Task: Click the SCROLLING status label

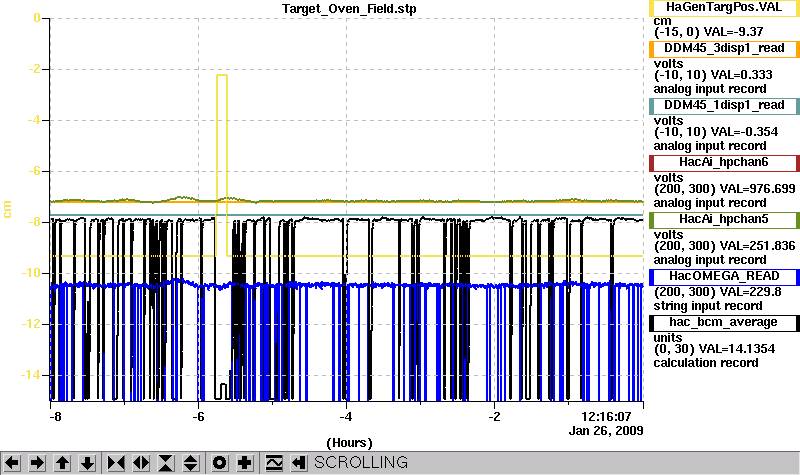Action: coord(361,462)
